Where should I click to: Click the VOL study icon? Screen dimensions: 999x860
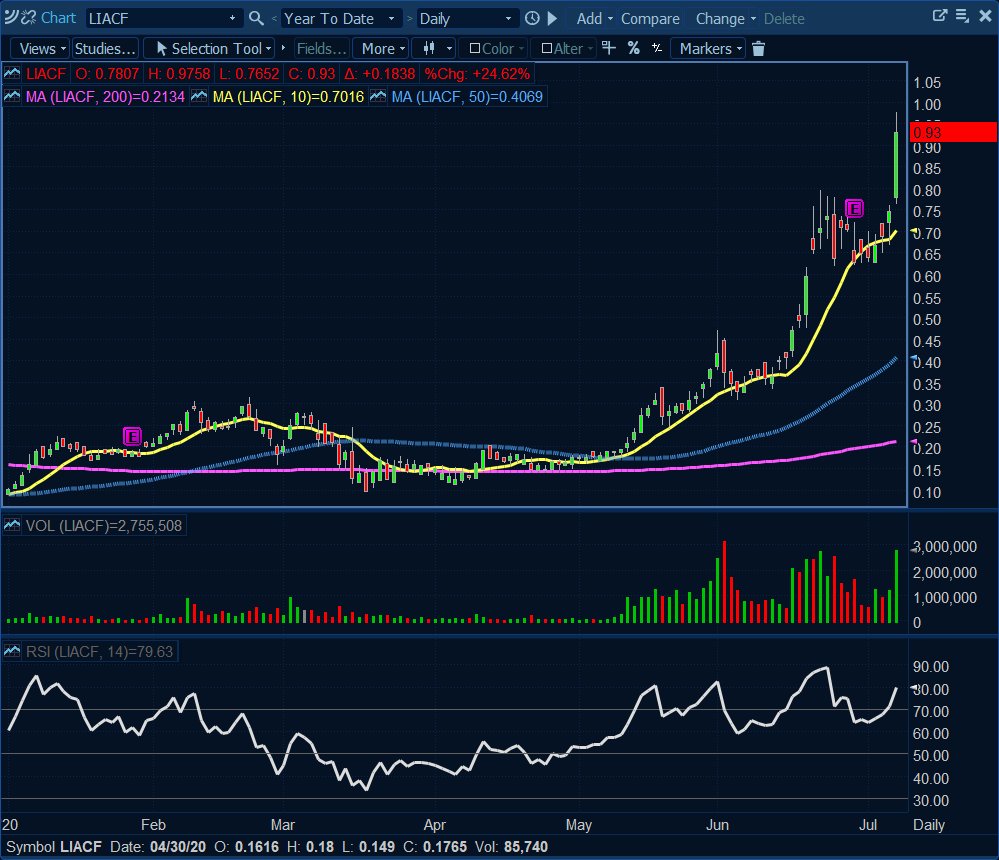(12, 526)
